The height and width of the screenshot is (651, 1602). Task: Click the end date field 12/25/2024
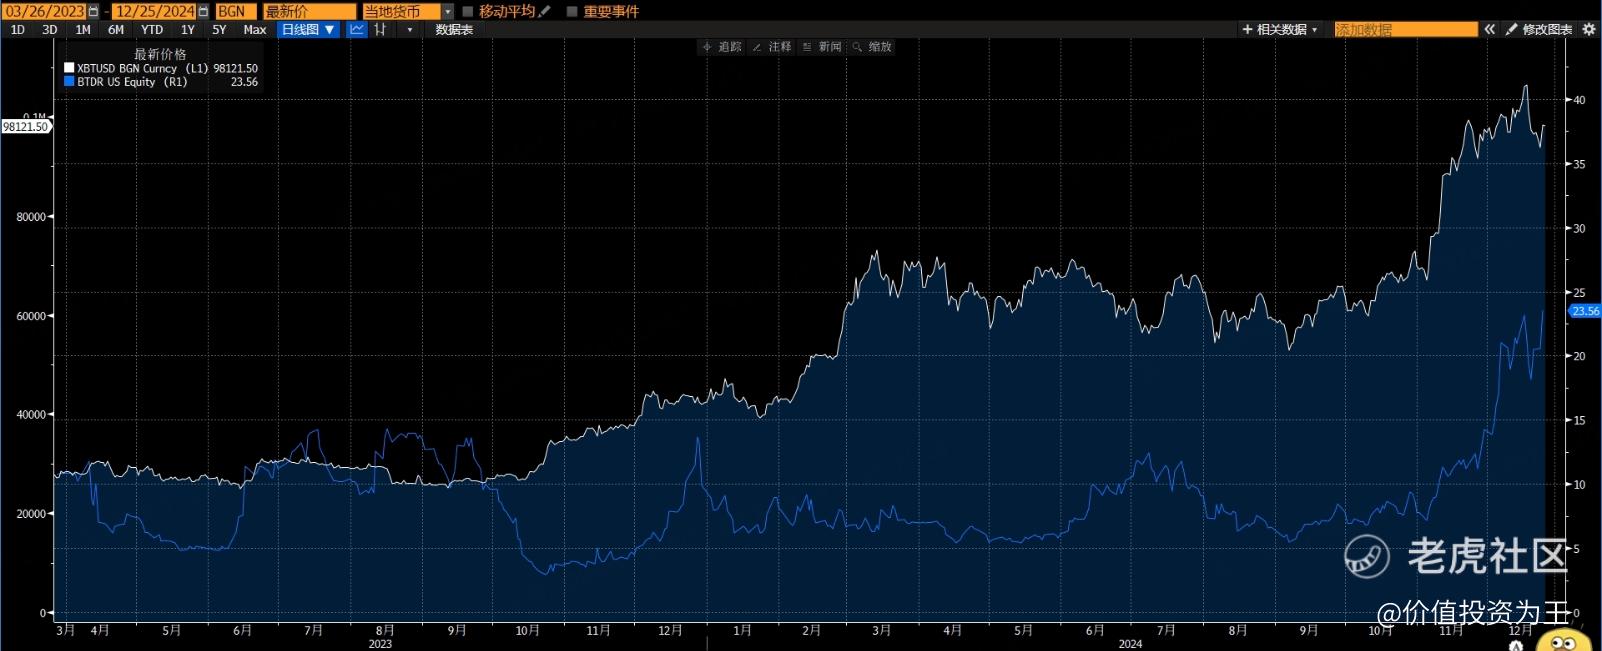pyautogui.click(x=154, y=11)
